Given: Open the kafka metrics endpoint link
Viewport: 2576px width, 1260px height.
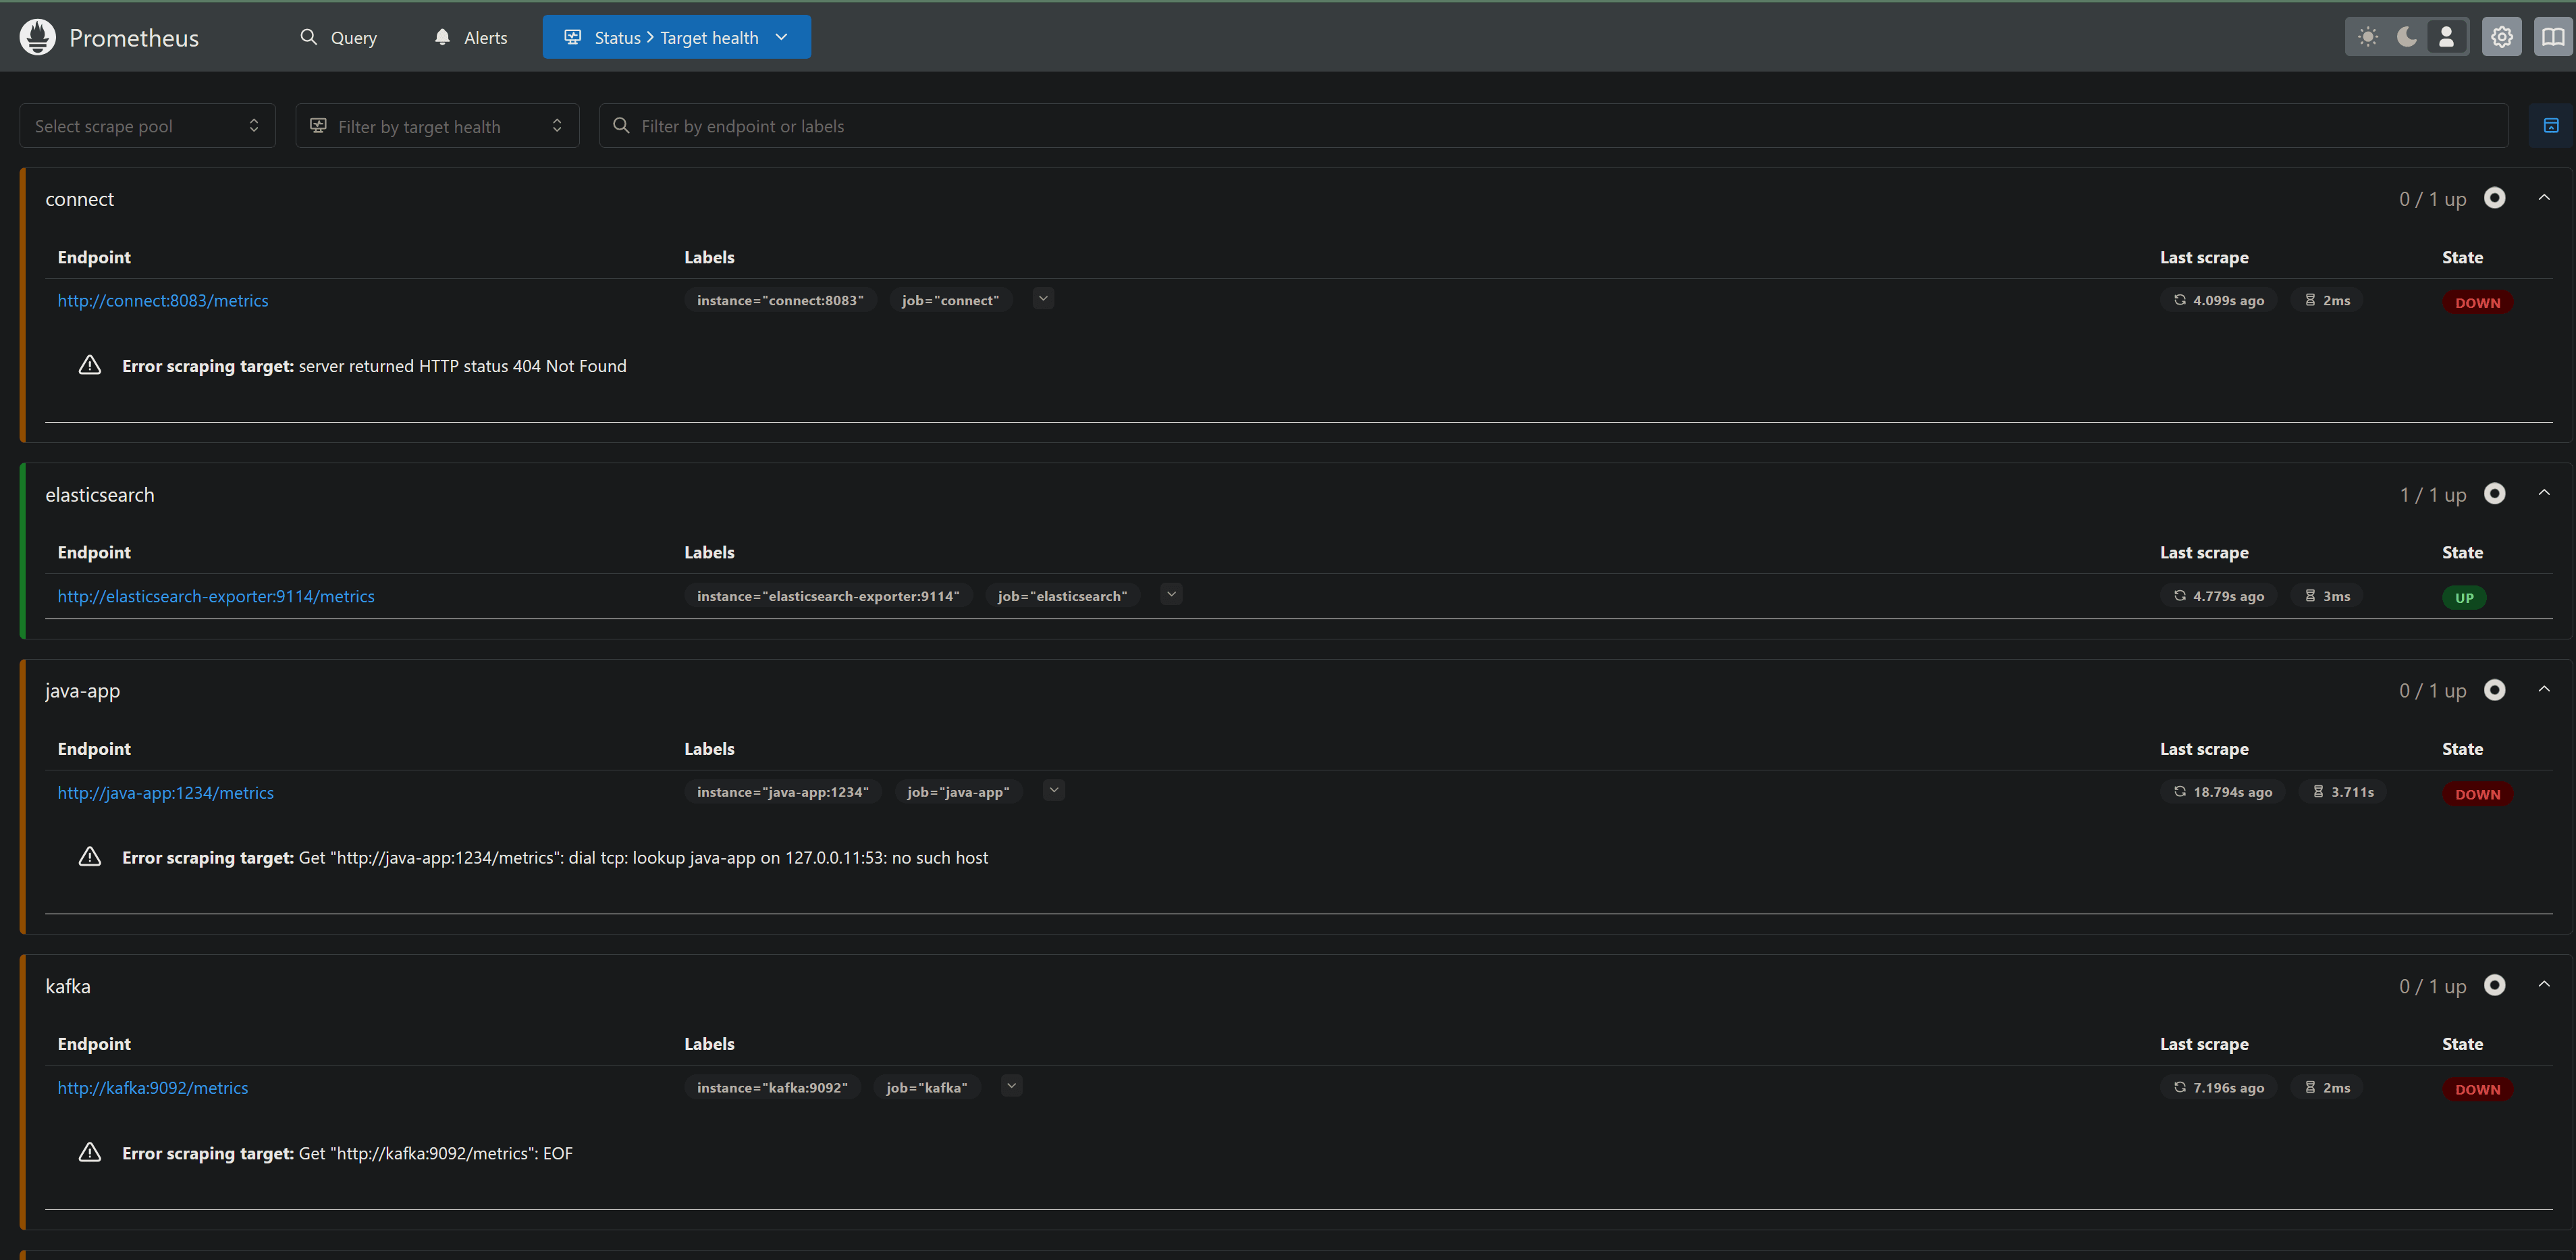Looking at the screenshot, I should coord(153,1087).
